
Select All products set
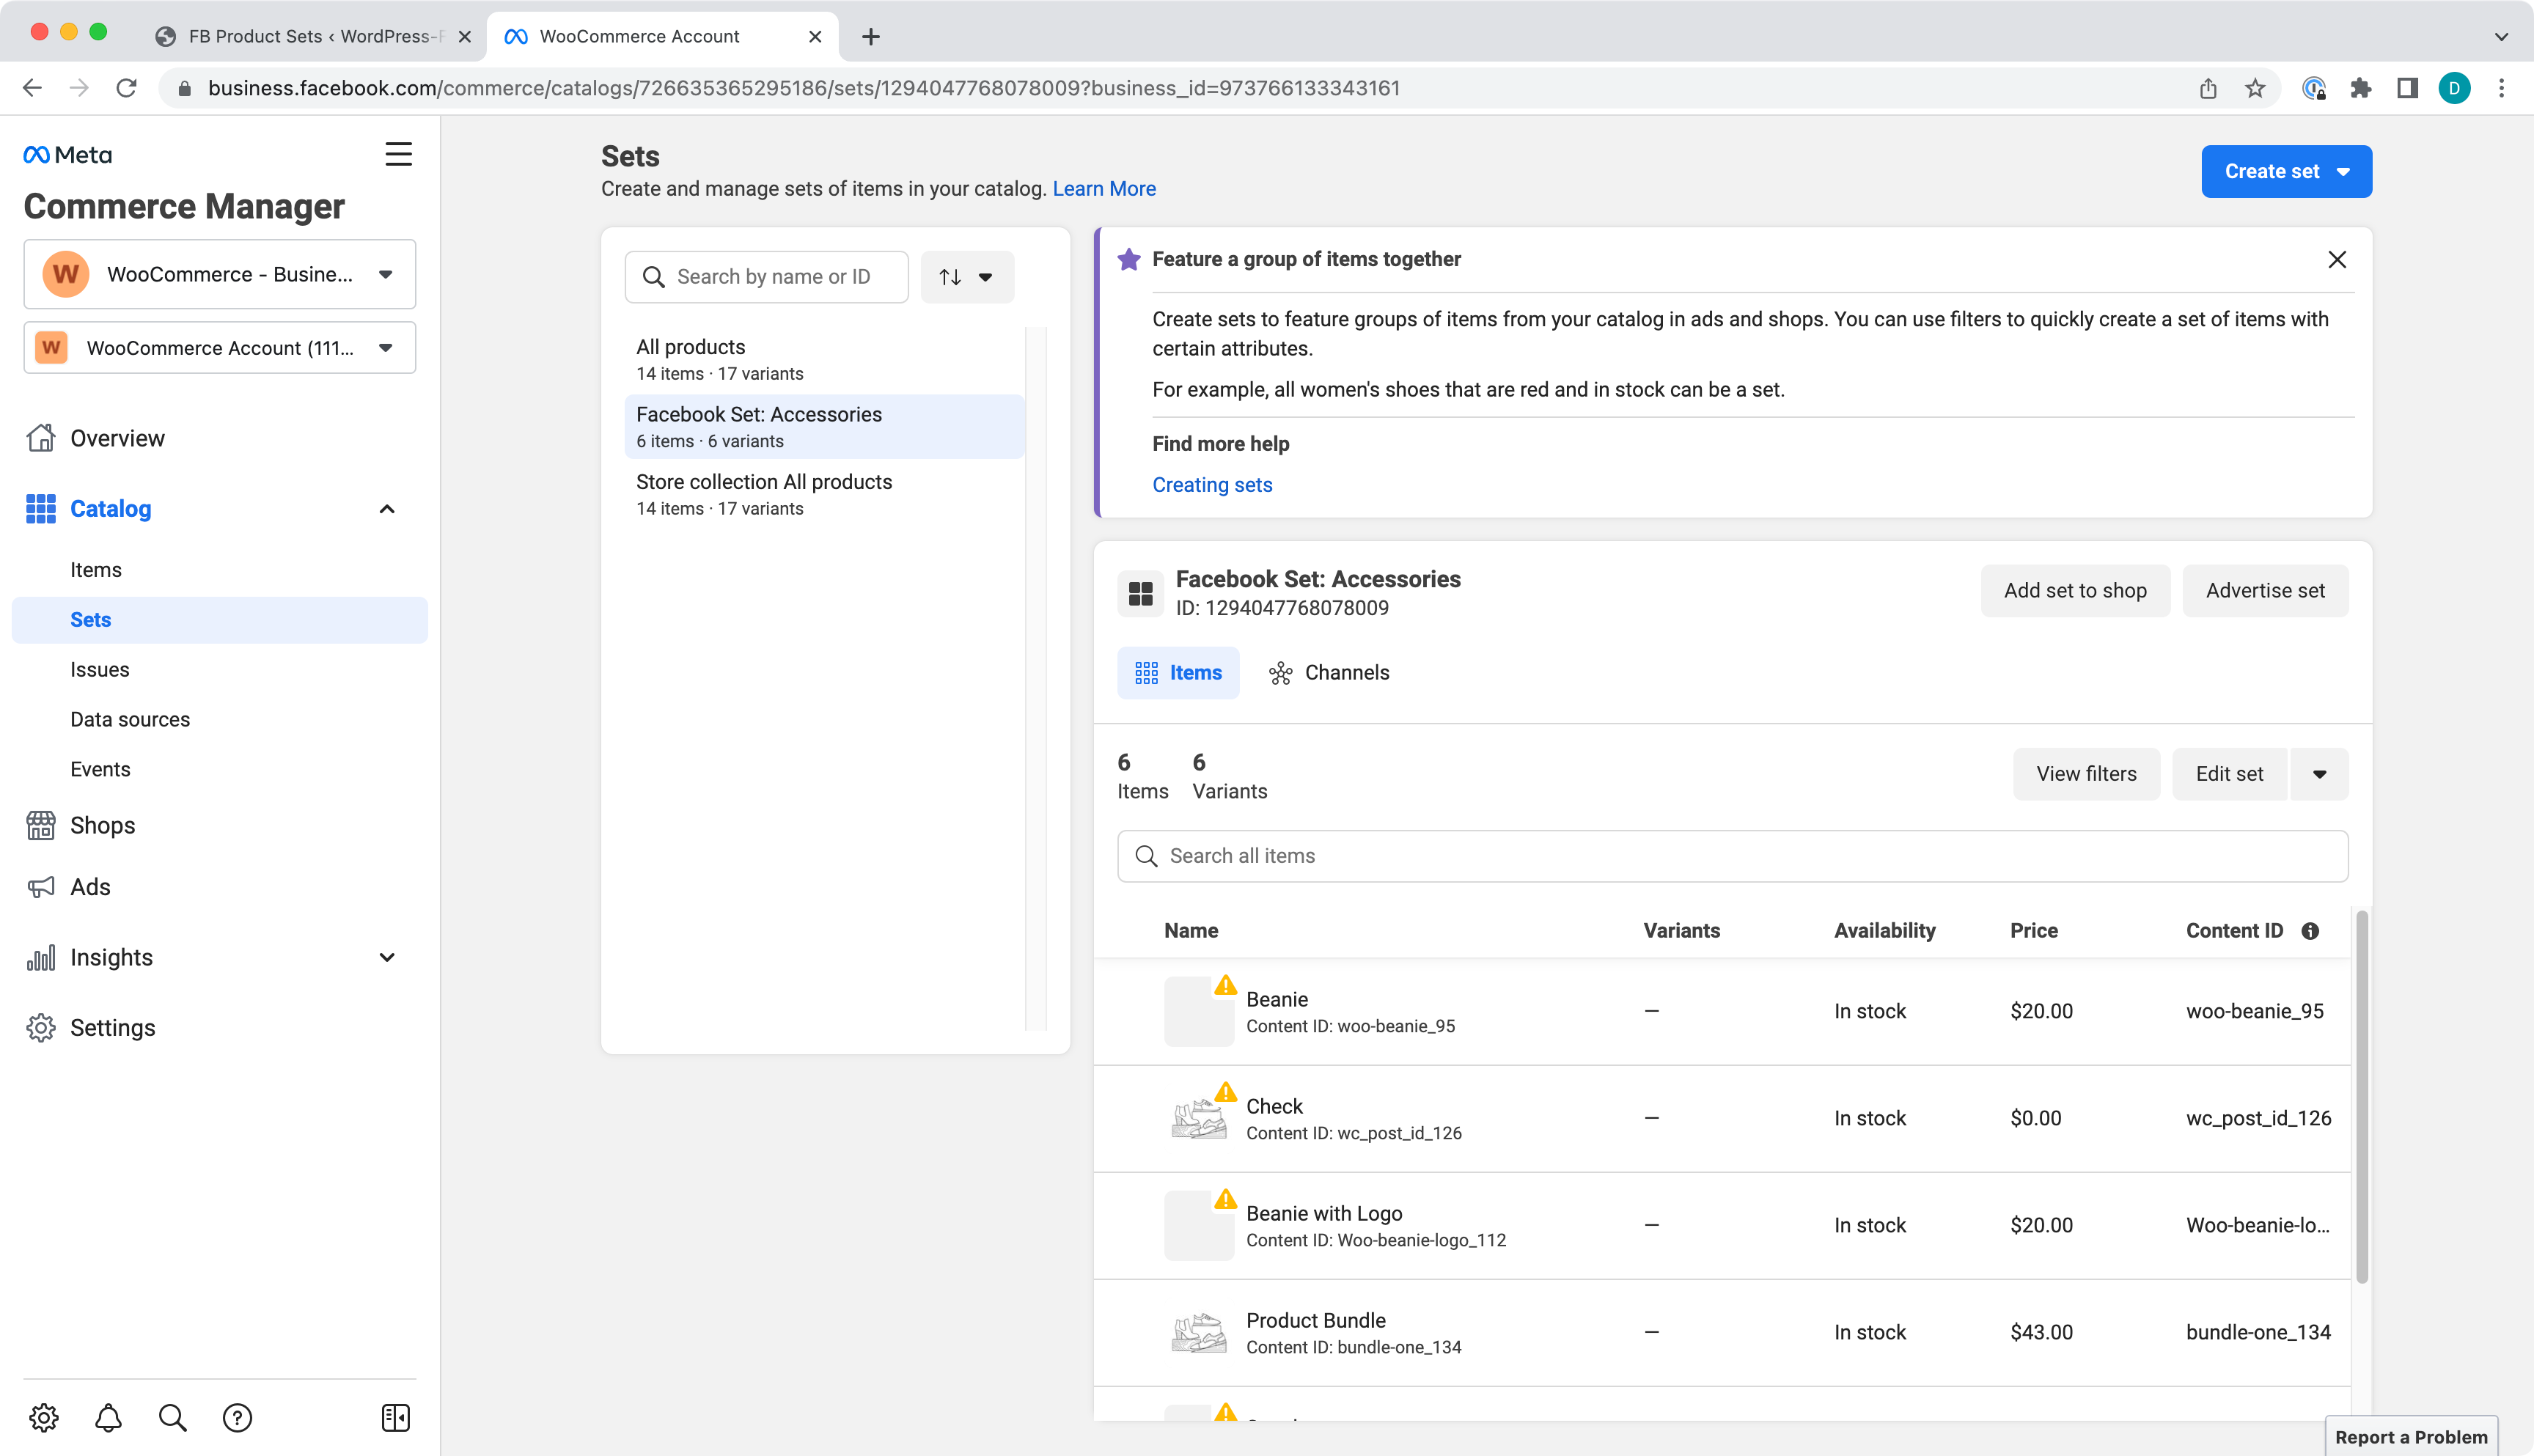pyautogui.click(x=824, y=359)
